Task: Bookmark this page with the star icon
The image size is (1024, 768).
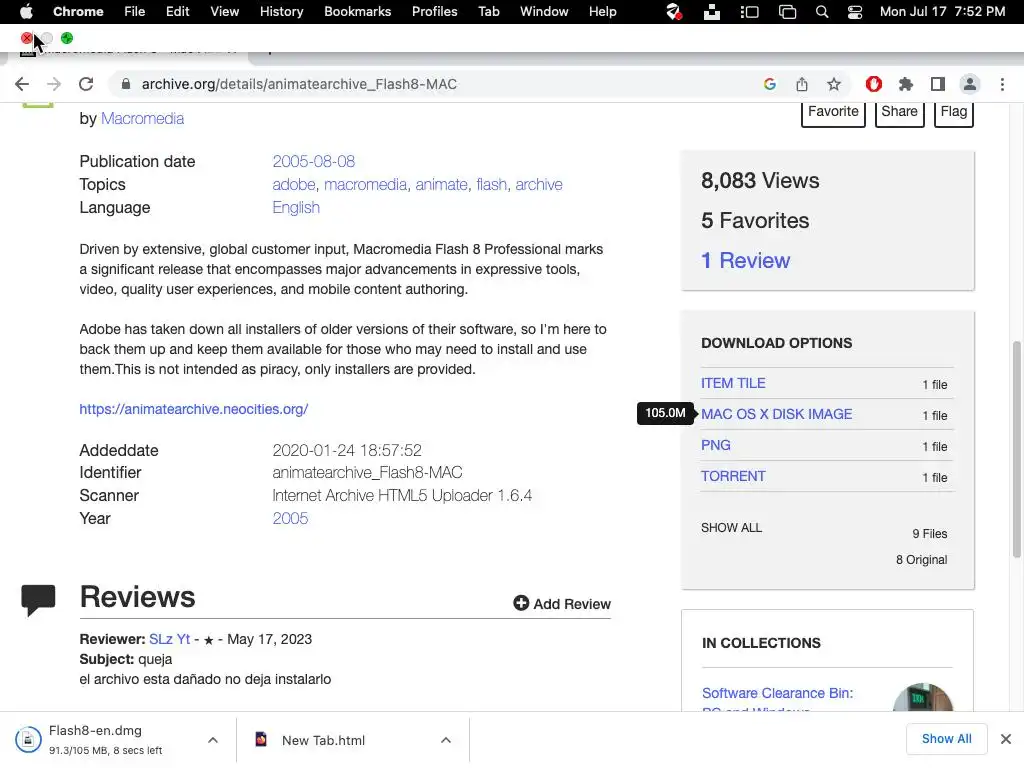Action: [x=834, y=84]
